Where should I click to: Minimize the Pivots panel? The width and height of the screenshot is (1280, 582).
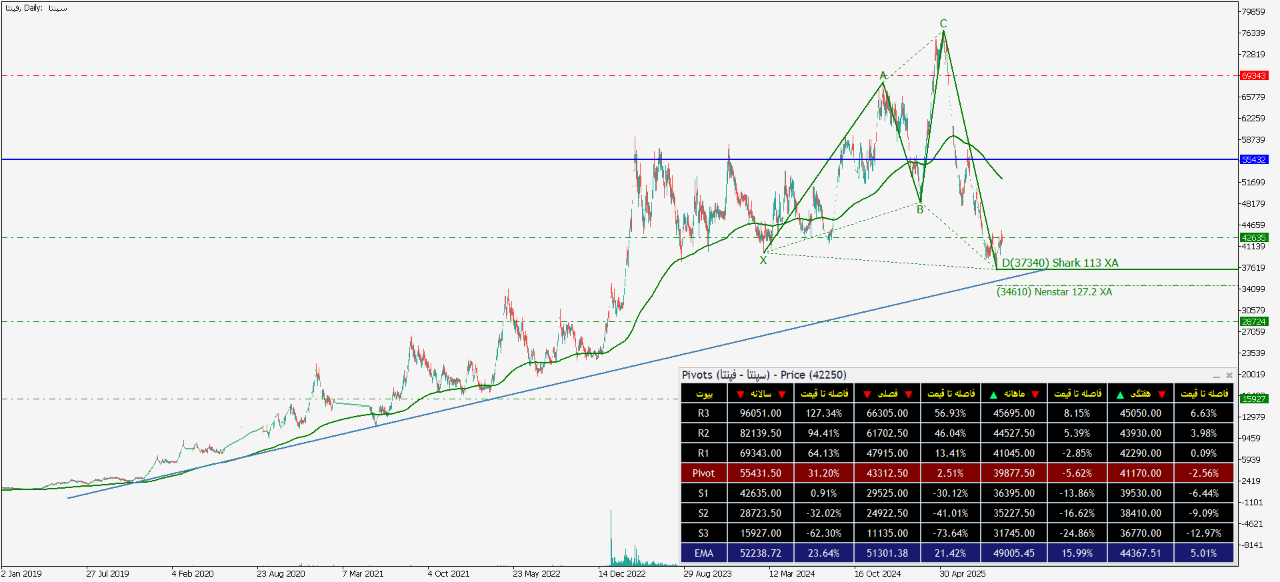[x=1216, y=376]
